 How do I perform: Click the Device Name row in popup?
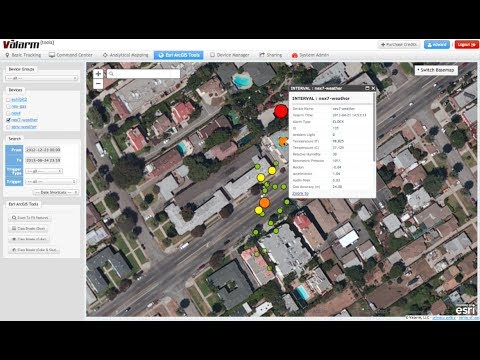(332, 109)
